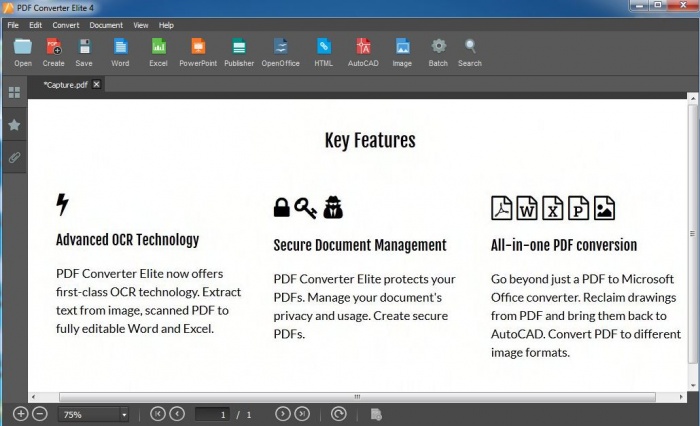The image size is (700, 426).
Task: Zoom out with the minus button
Action: point(40,414)
